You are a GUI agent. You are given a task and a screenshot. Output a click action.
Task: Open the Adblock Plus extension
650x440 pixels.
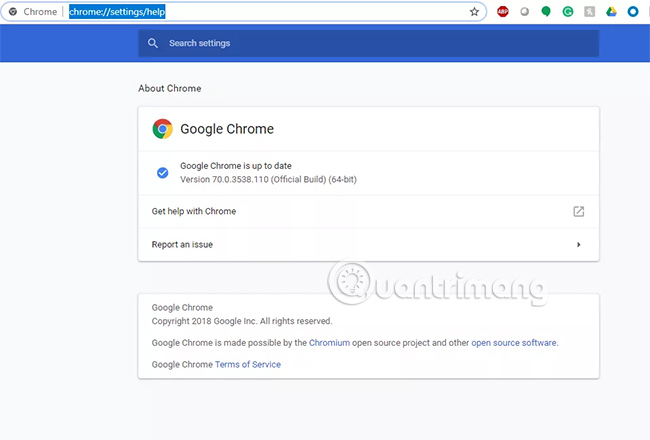click(503, 12)
